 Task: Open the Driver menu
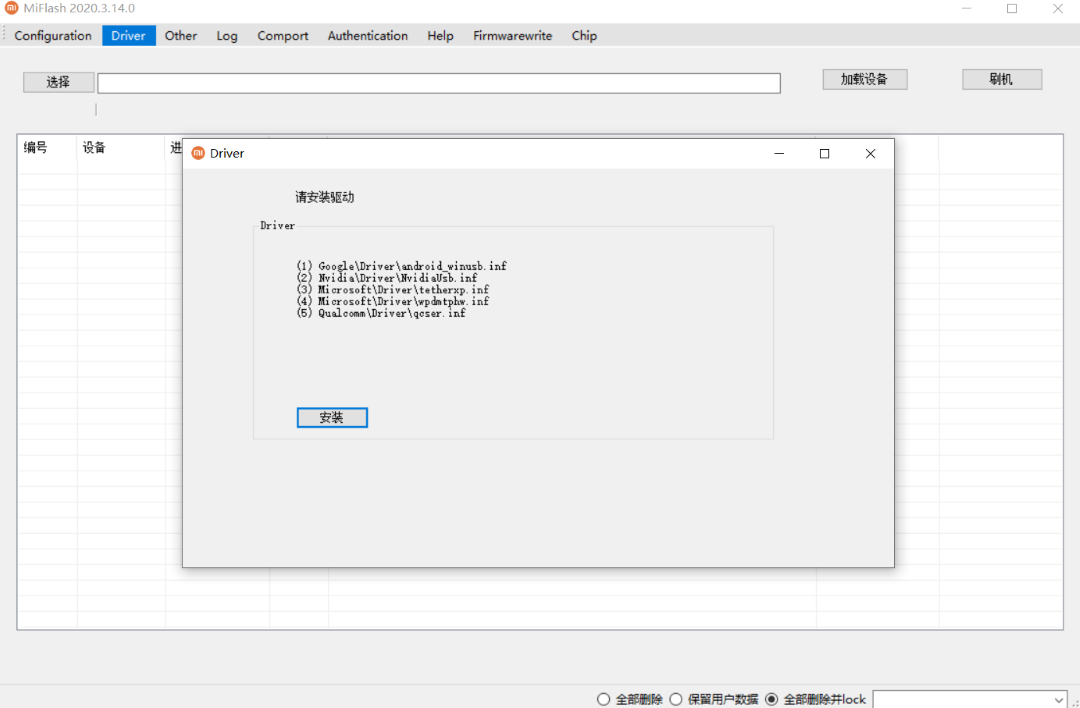128,35
